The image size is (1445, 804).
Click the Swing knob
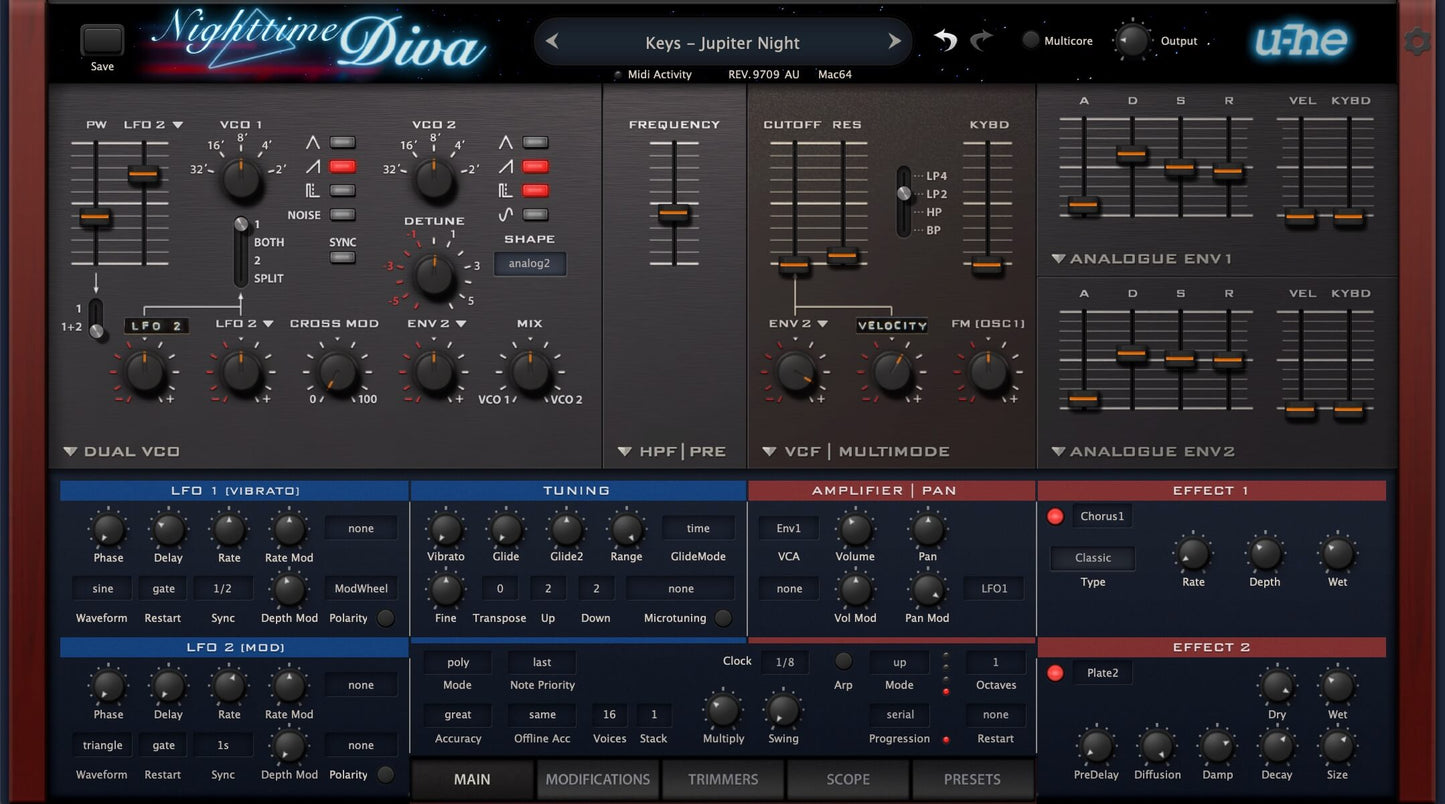783,711
